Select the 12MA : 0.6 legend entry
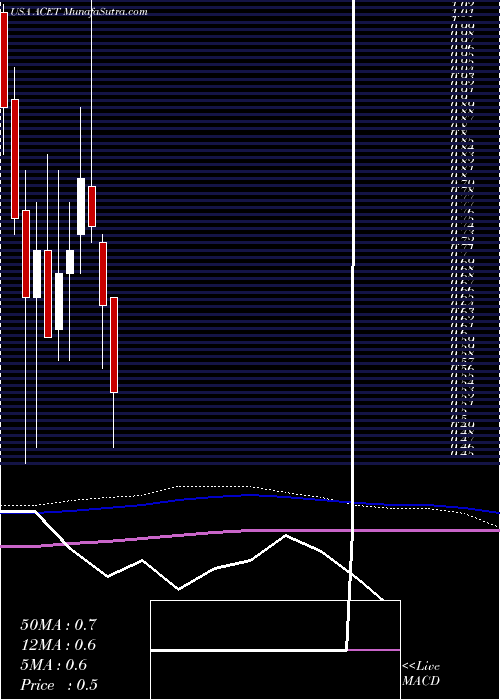Screen dimensions: 500x700 [x=58, y=645]
